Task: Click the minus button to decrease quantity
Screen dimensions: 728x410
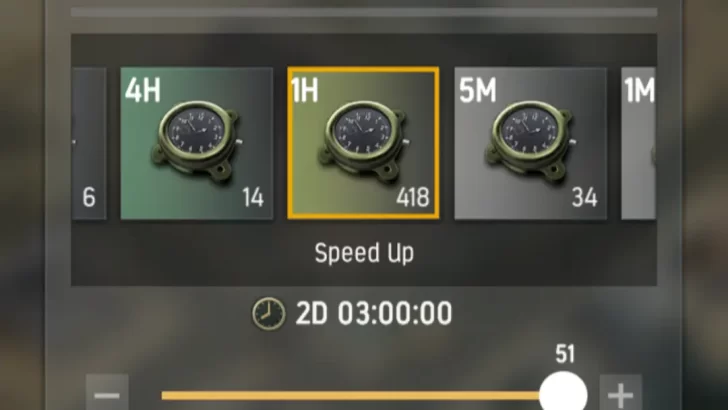Action: coord(107,394)
